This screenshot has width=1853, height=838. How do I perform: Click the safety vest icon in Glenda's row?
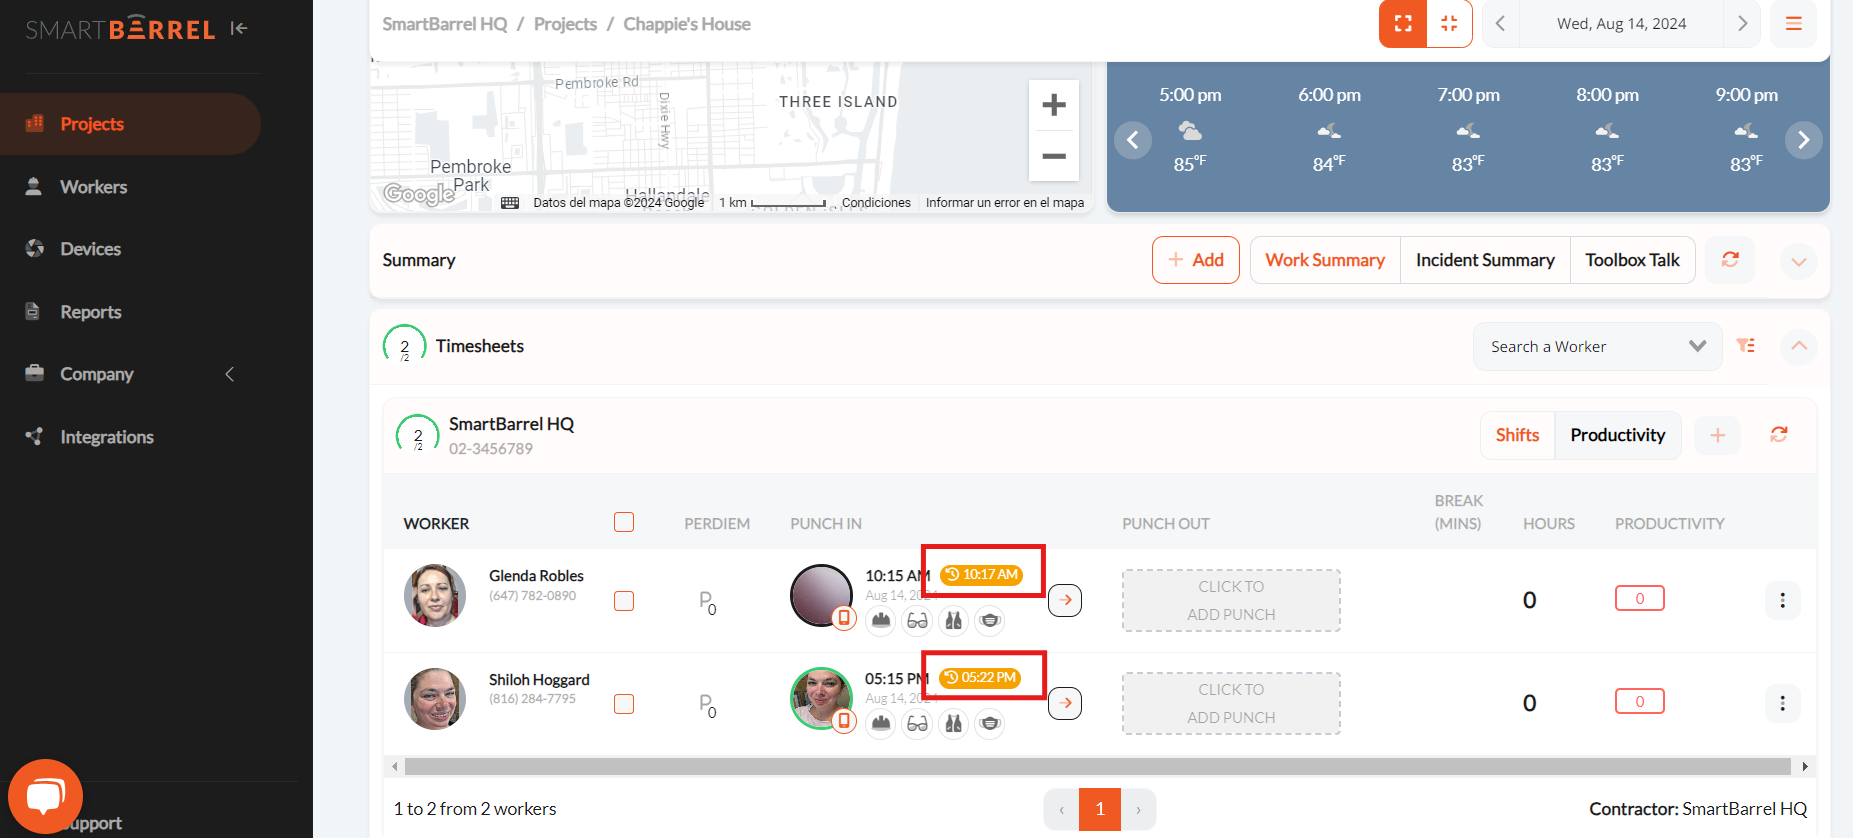(x=954, y=620)
